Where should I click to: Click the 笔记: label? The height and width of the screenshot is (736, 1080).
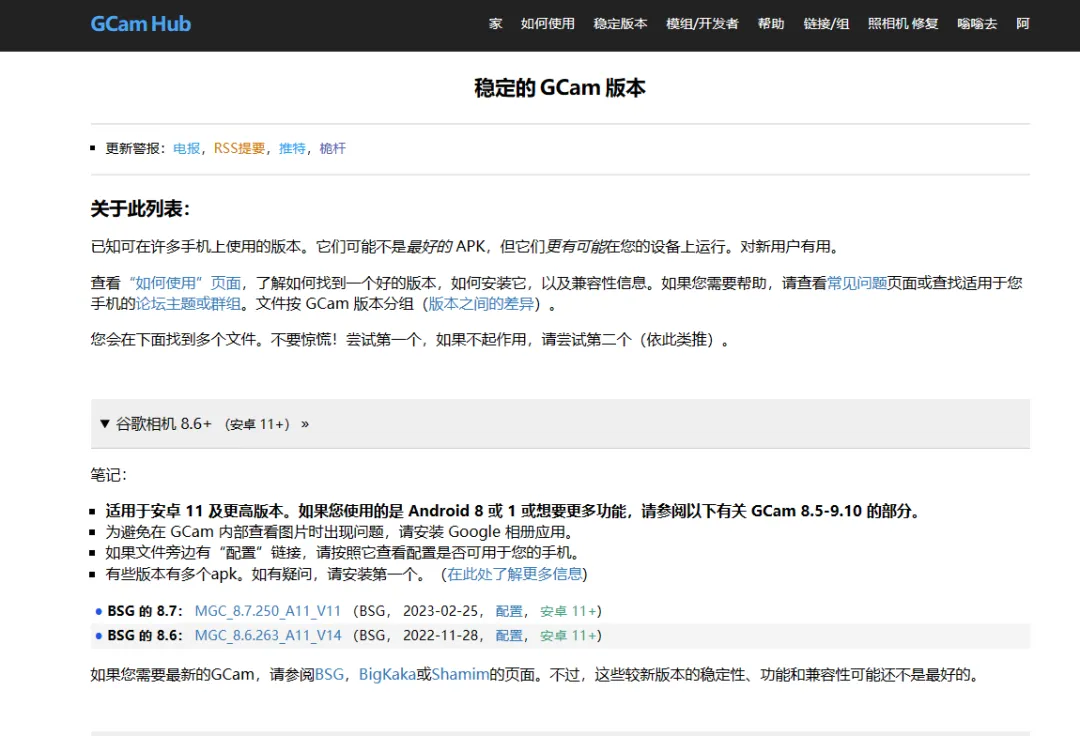[108, 475]
